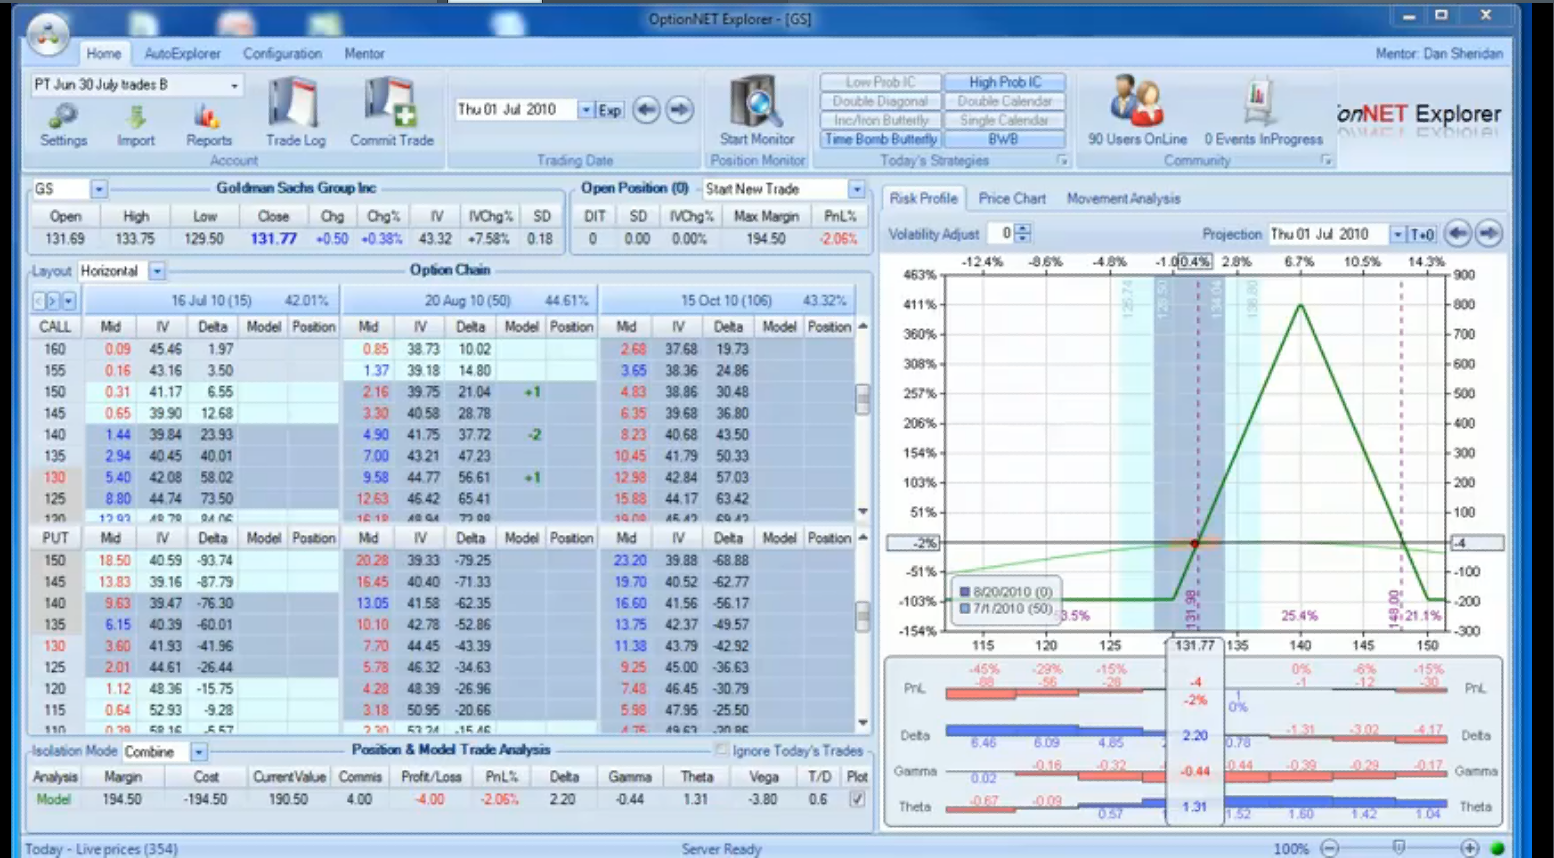The height and width of the screenshot is (858, 1554).
Task: Open the Isolation Mode Combine dropdown
Action: (199, 752)
